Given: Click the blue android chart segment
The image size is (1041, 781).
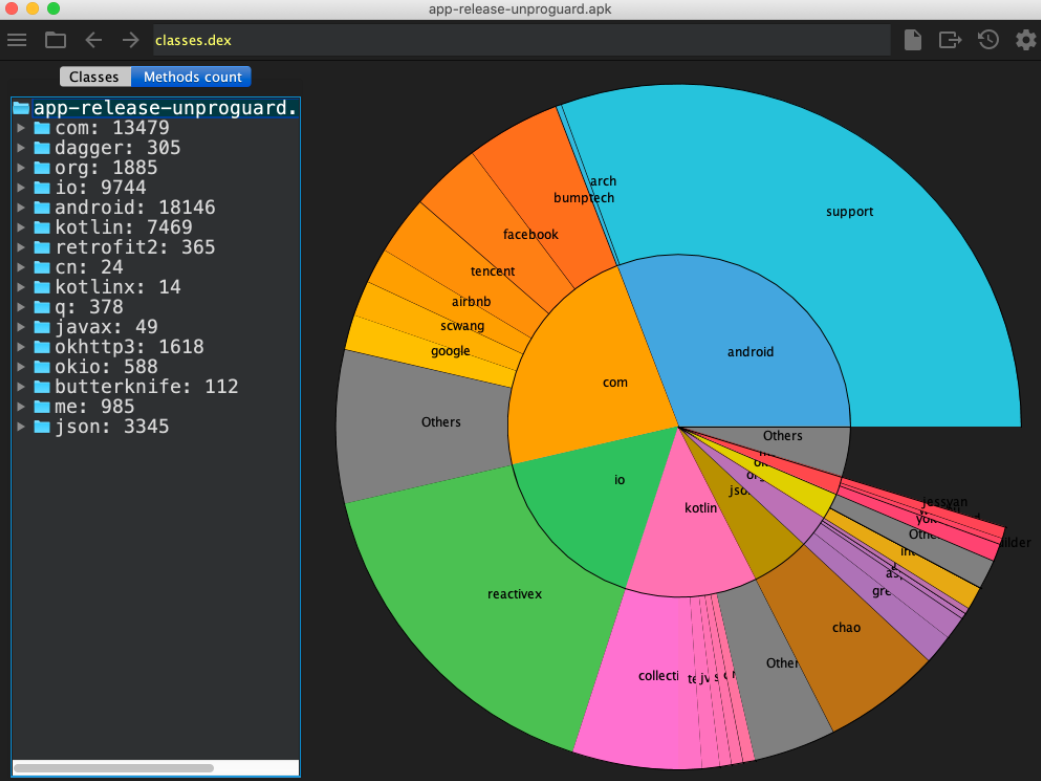Looking at the screenshot, I should pyautogui.click(x=750, y=351).
